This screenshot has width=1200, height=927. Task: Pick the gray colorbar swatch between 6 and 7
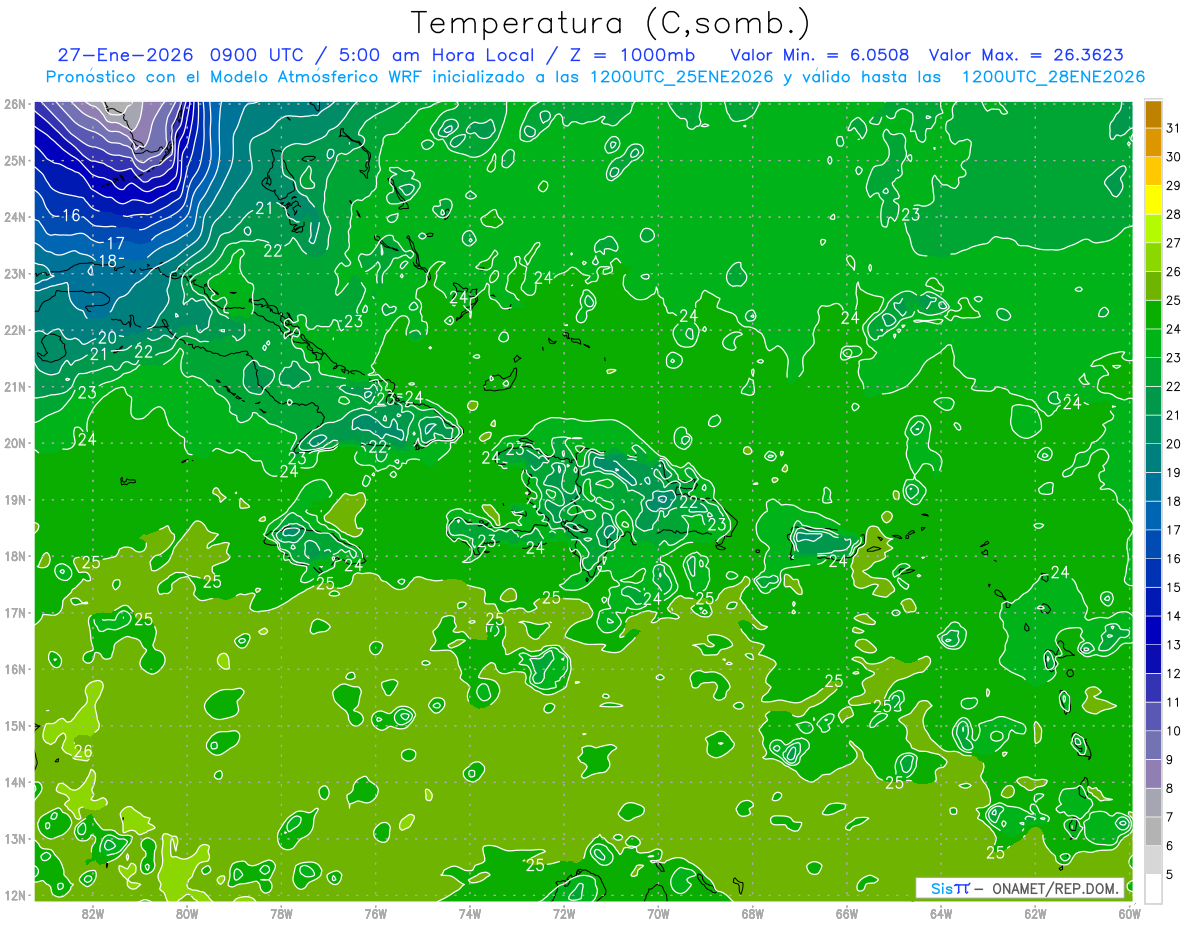click(1153, 831)
